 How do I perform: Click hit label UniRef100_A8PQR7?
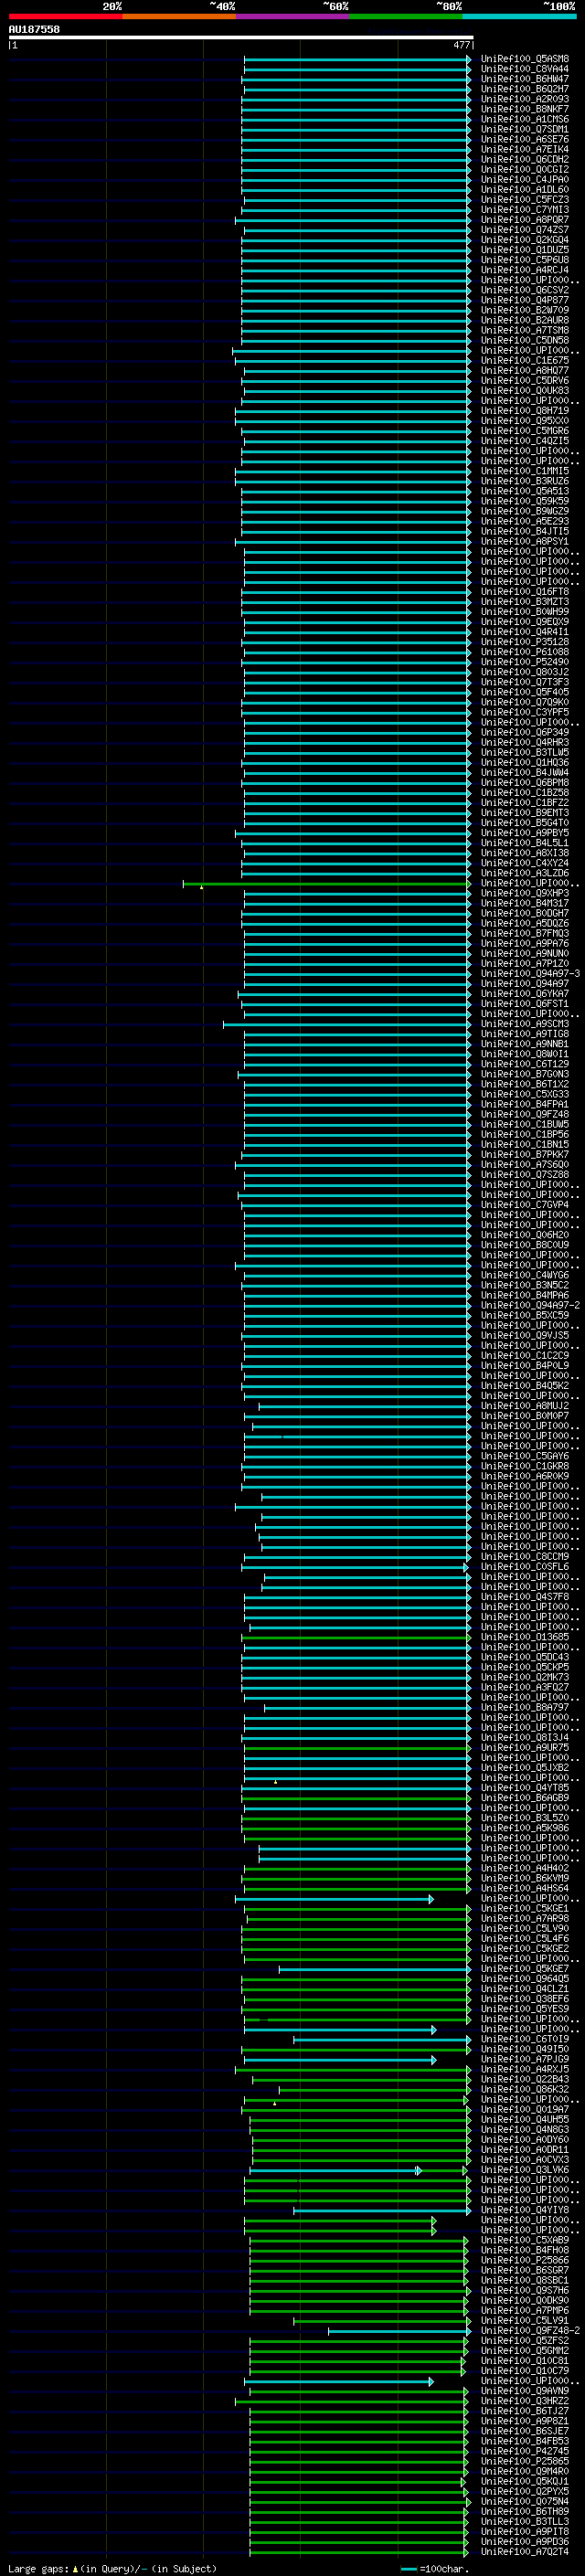point(525,220)
